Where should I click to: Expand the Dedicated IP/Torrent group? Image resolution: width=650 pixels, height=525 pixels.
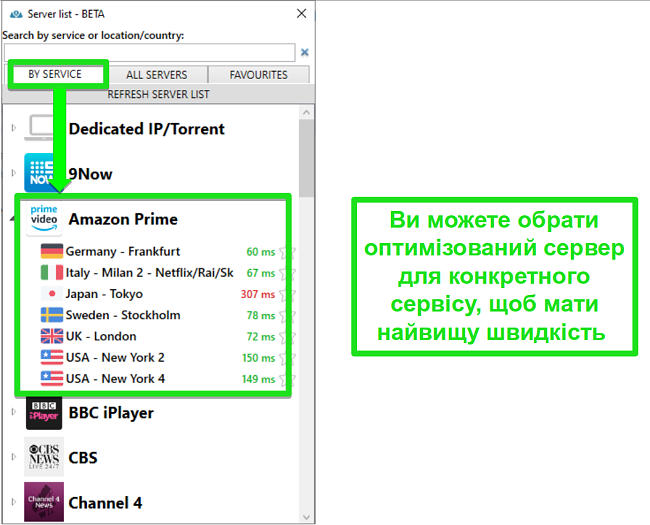[x=14, y=128]
